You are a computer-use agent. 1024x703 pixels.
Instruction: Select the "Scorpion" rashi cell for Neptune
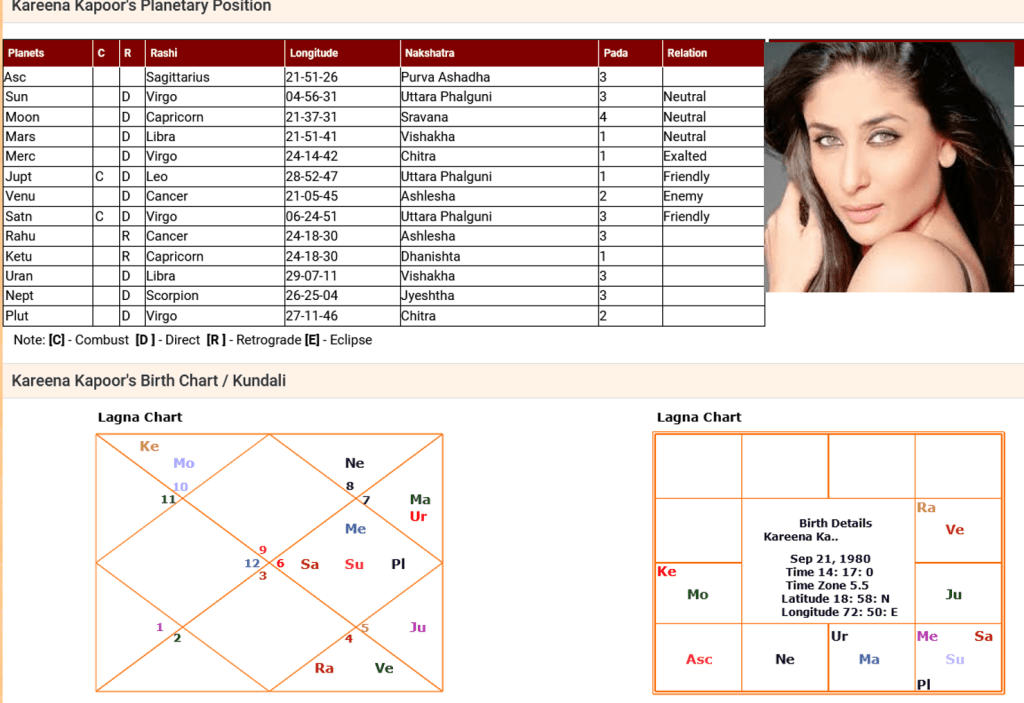pos(172,296)
